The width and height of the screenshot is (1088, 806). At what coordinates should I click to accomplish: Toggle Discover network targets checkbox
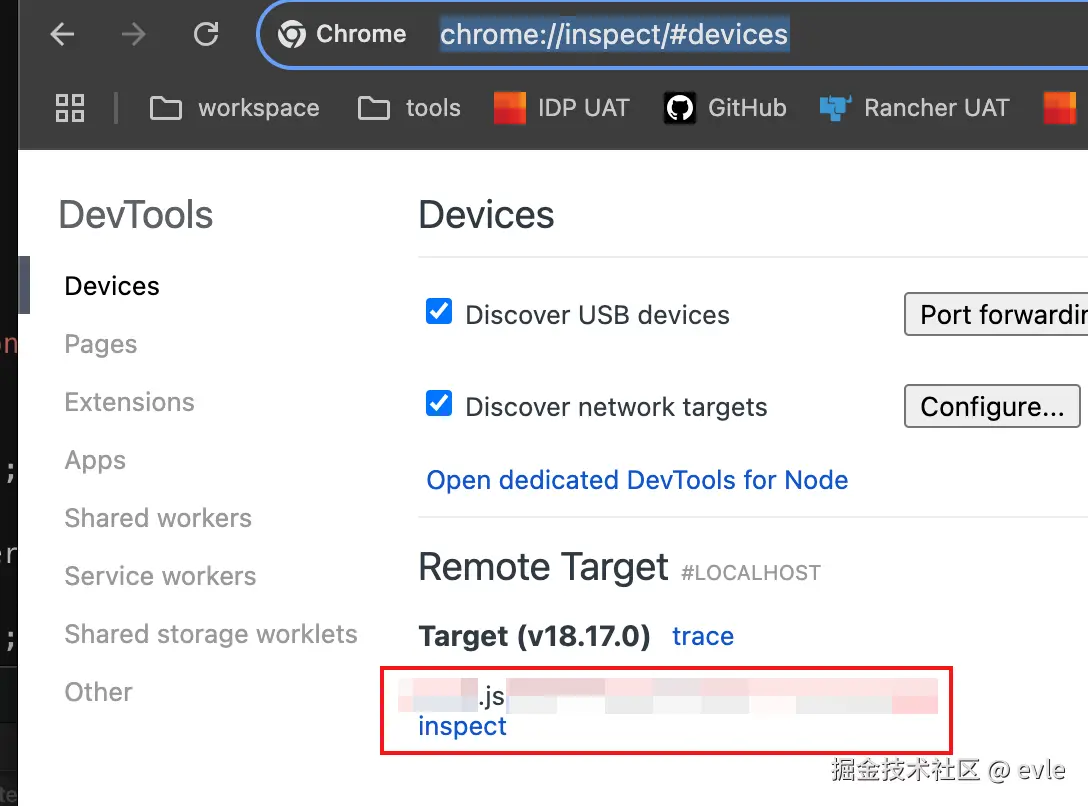[439, 404]
